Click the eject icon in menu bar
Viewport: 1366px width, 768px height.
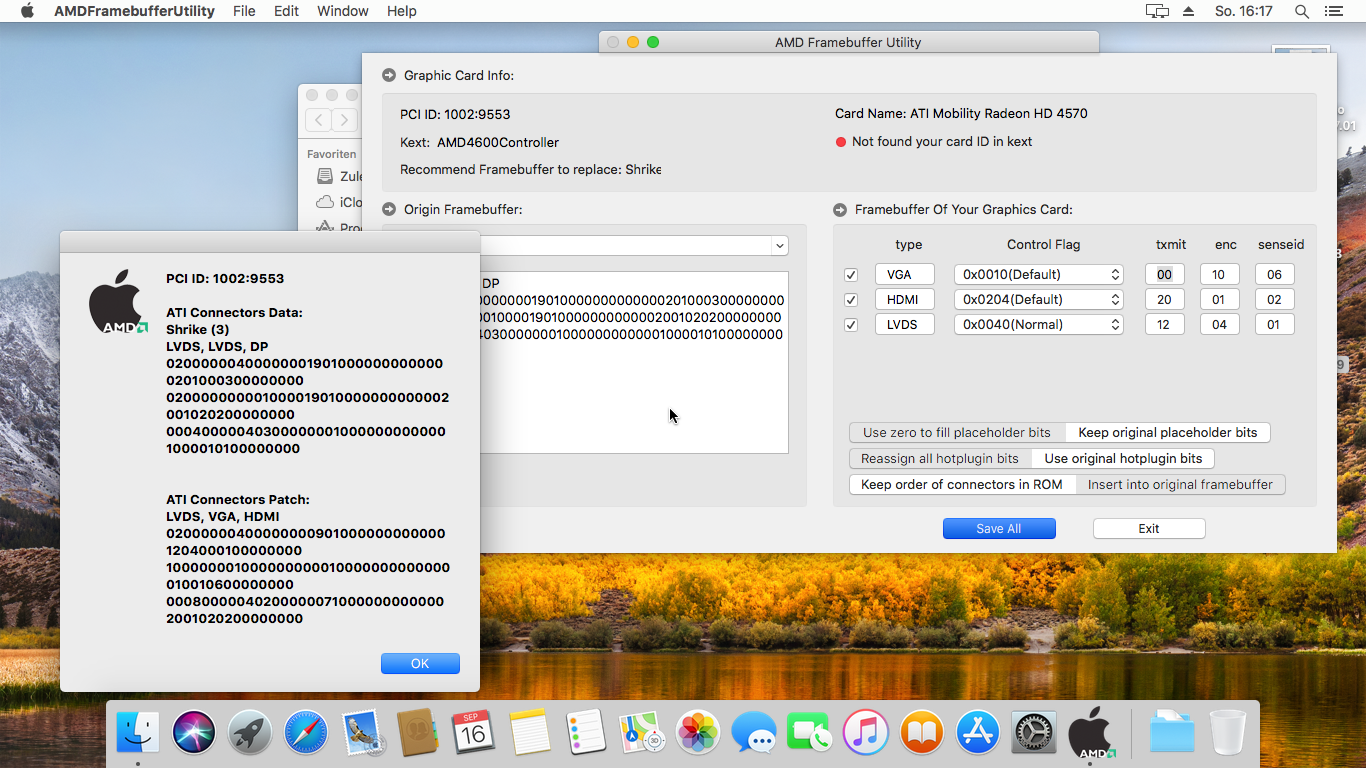click(1188, 11)
